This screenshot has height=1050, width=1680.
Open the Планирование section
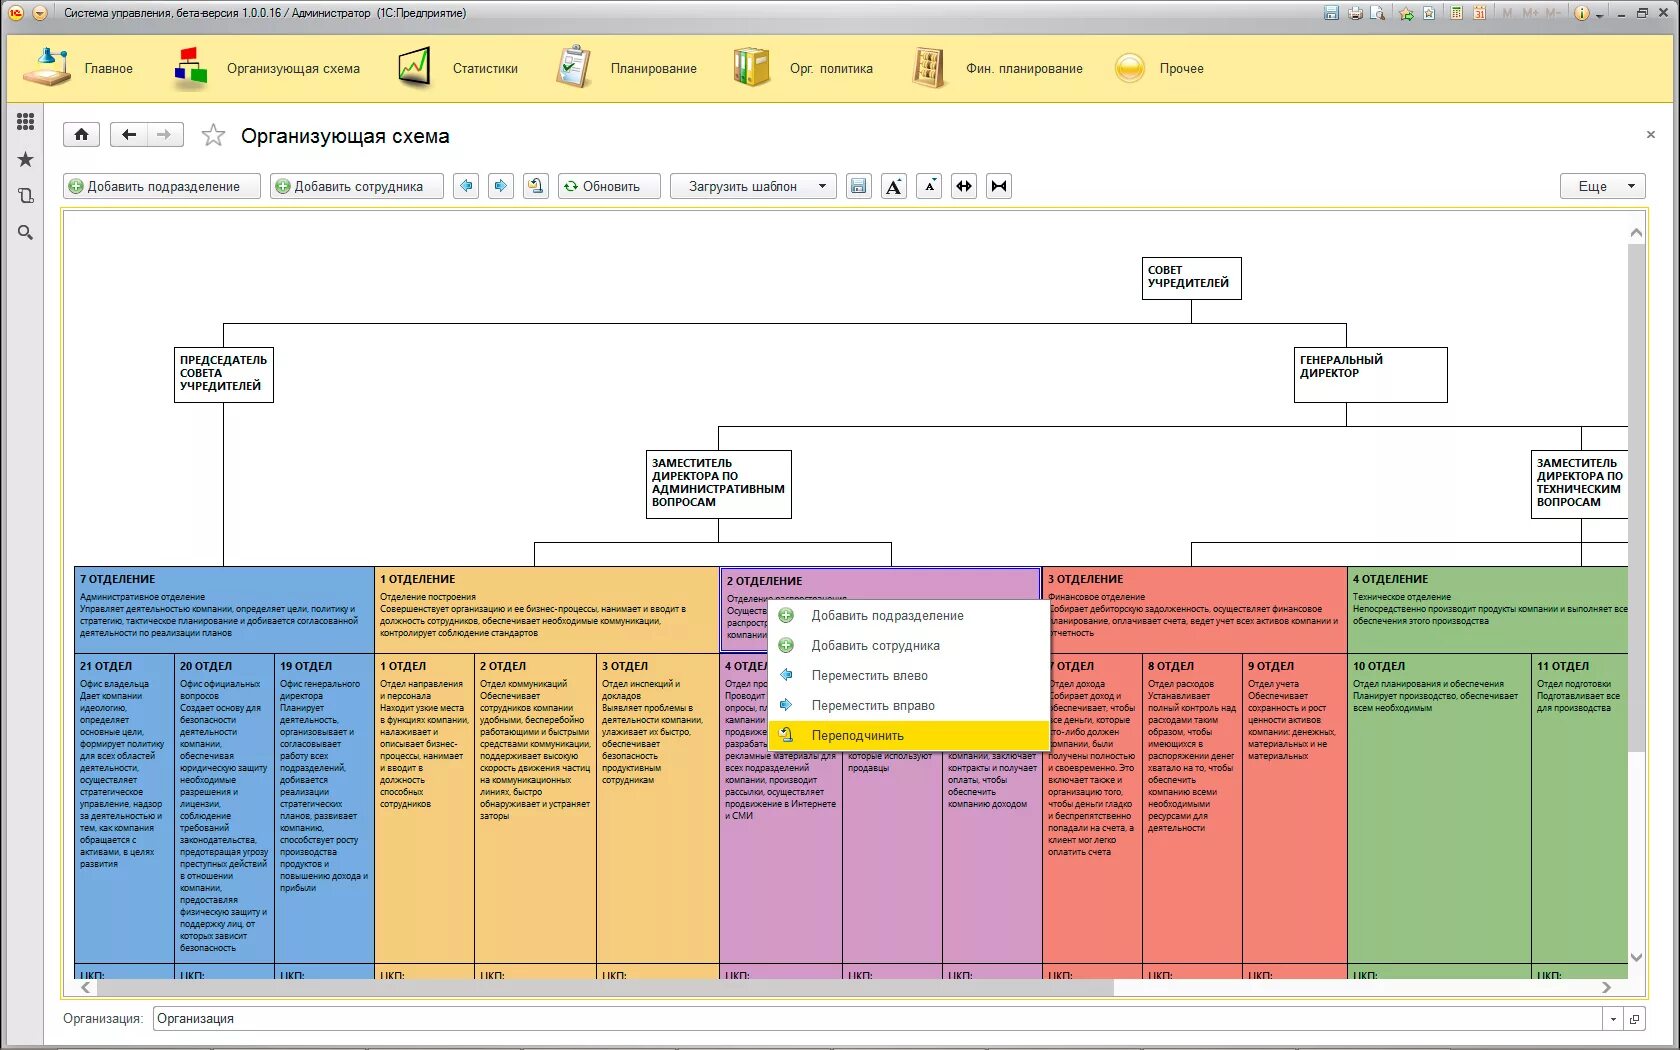(x=626, y=68)
